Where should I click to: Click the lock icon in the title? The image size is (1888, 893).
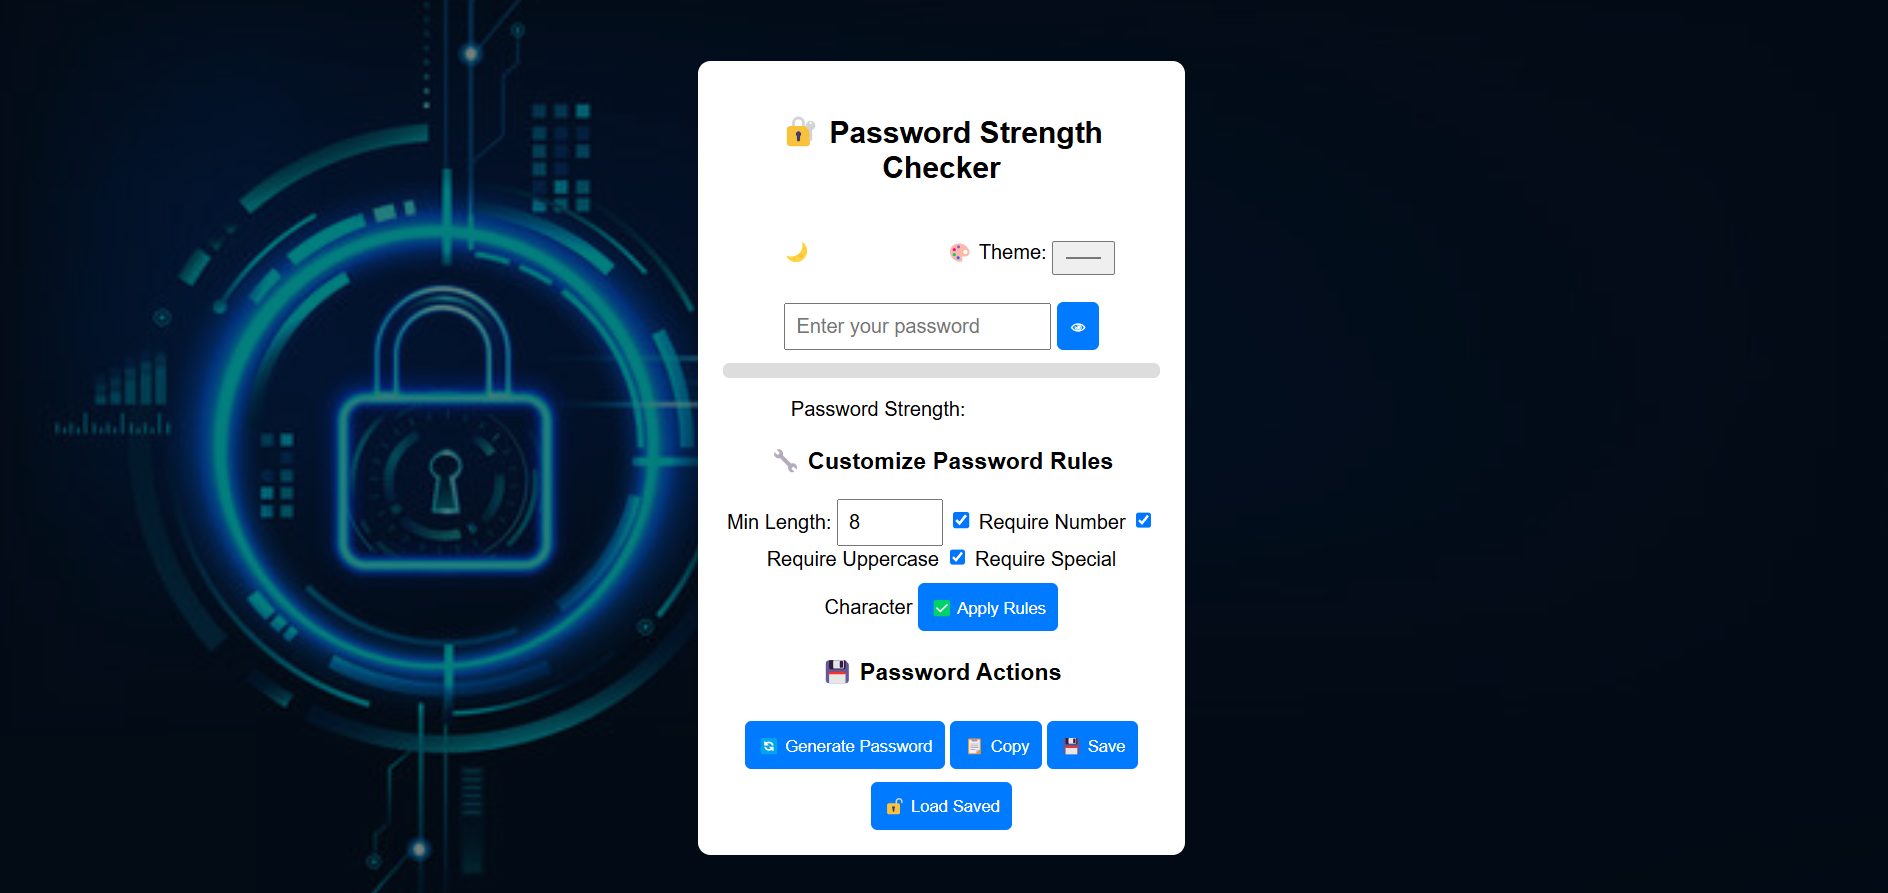tap(800, 132)
